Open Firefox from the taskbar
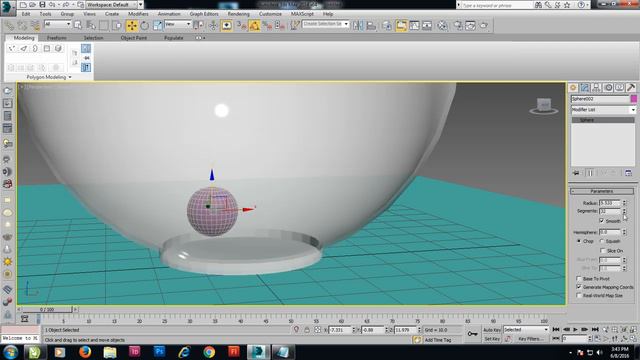This screenshot has width=640, height=360. pyautogui.click(x=85, y=352)
